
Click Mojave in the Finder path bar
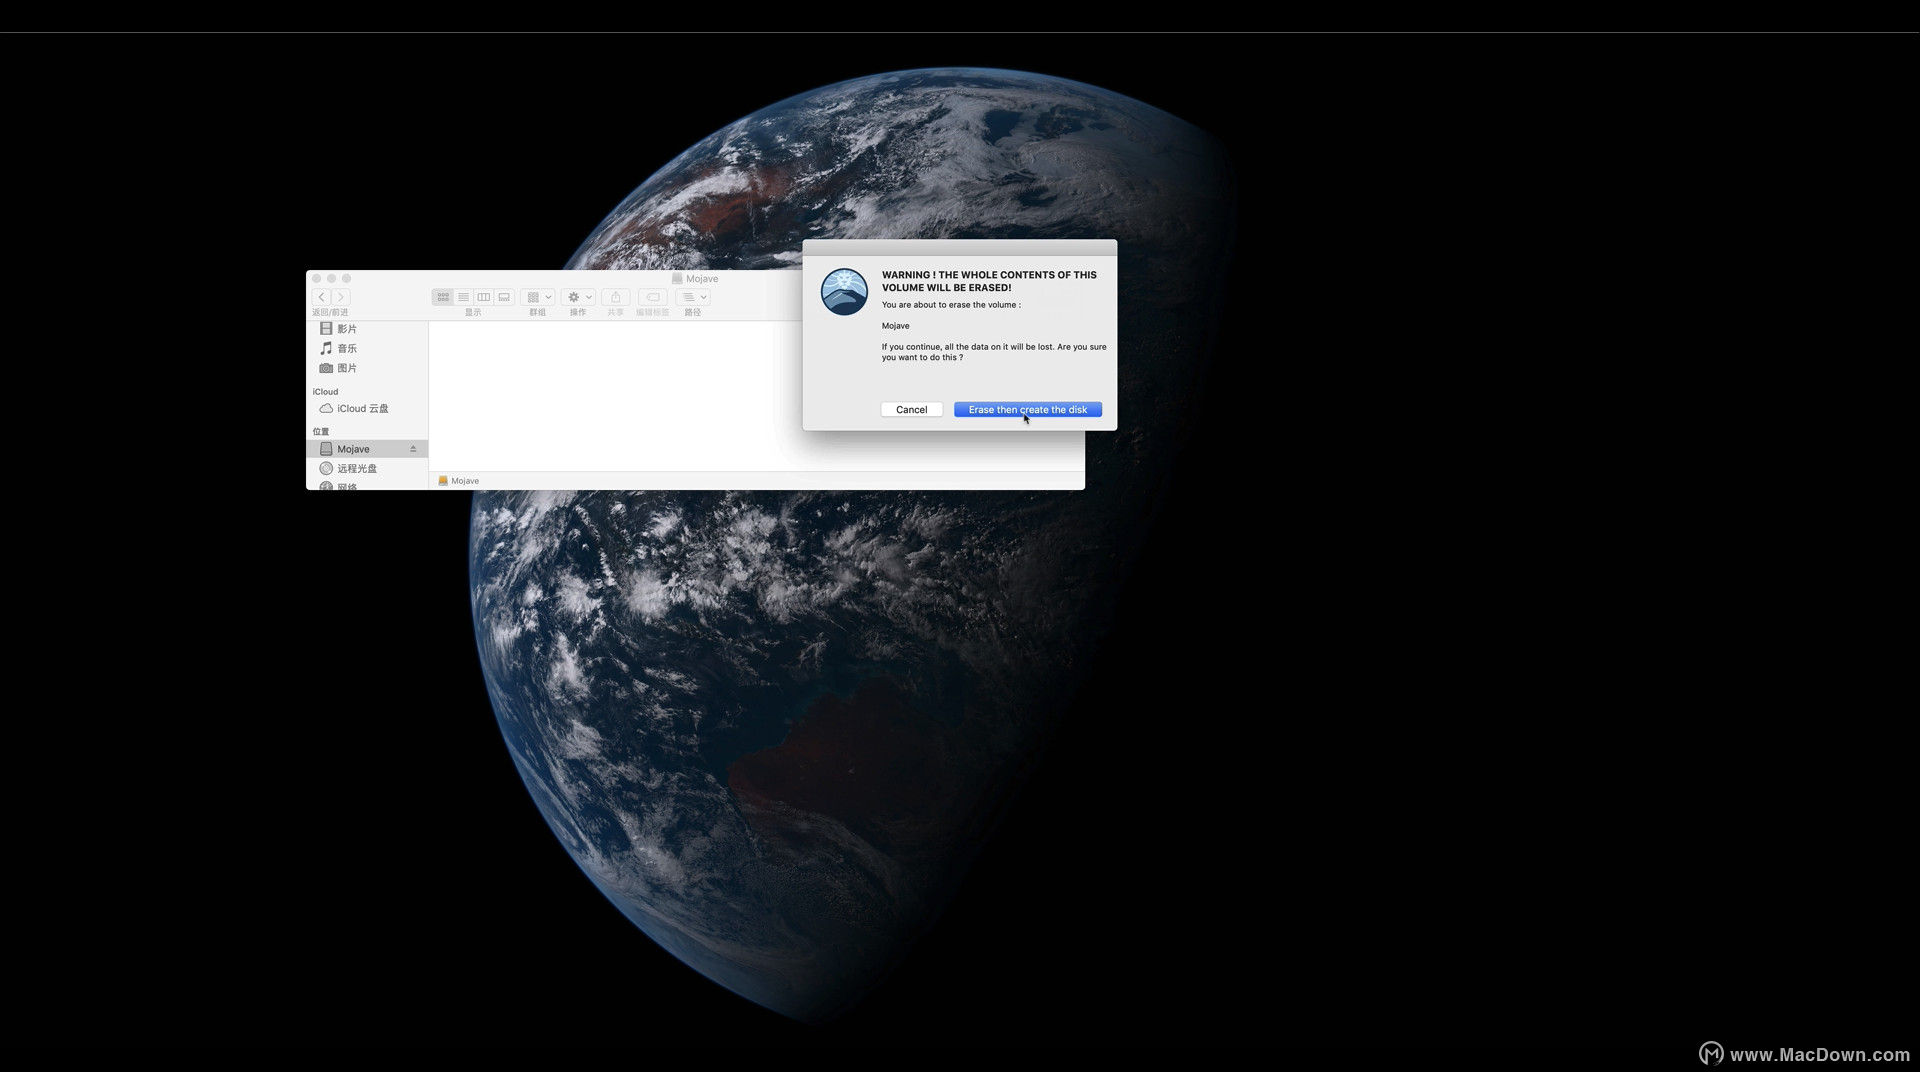(x=459, y=481)
